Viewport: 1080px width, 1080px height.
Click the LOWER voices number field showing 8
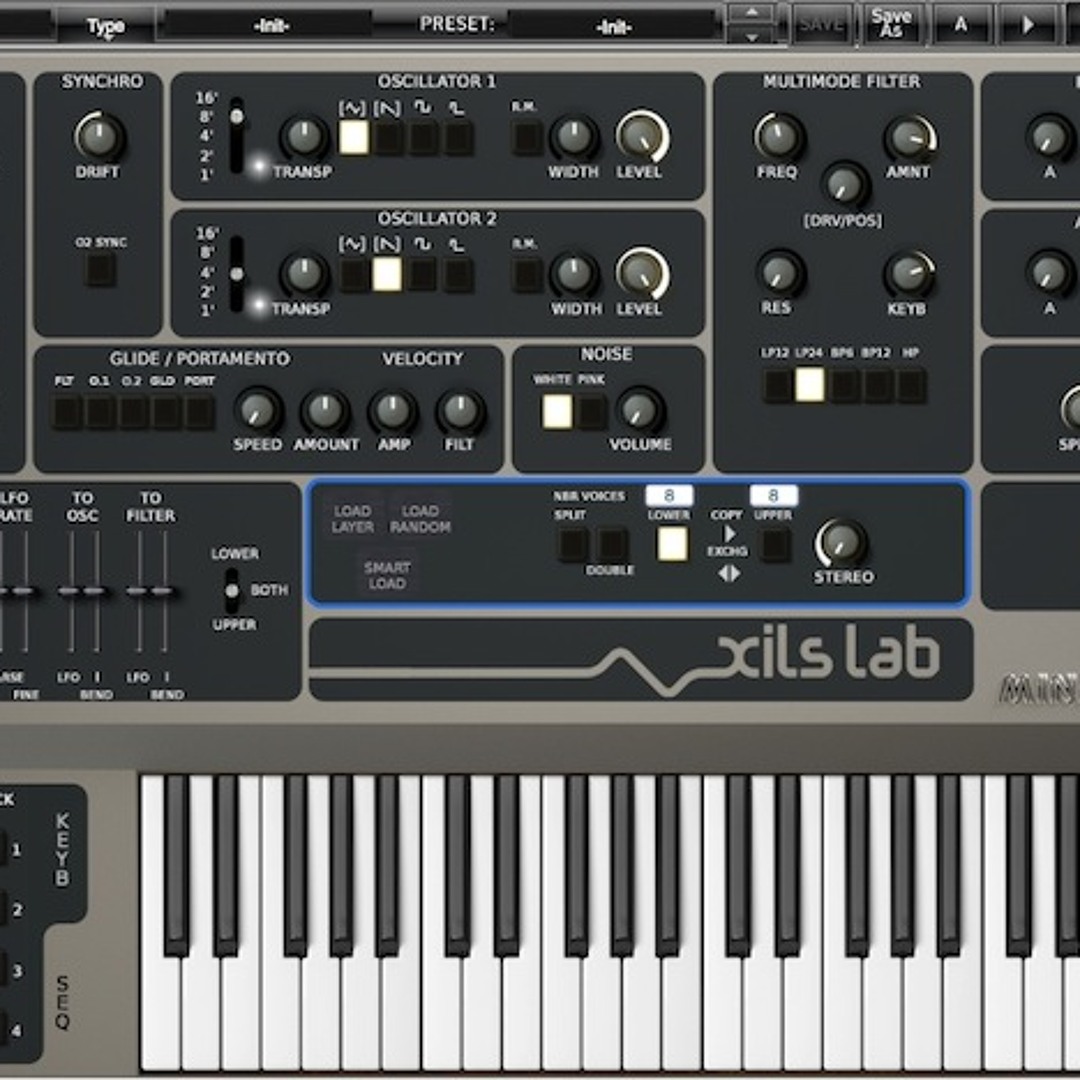(x=671, y=494)
